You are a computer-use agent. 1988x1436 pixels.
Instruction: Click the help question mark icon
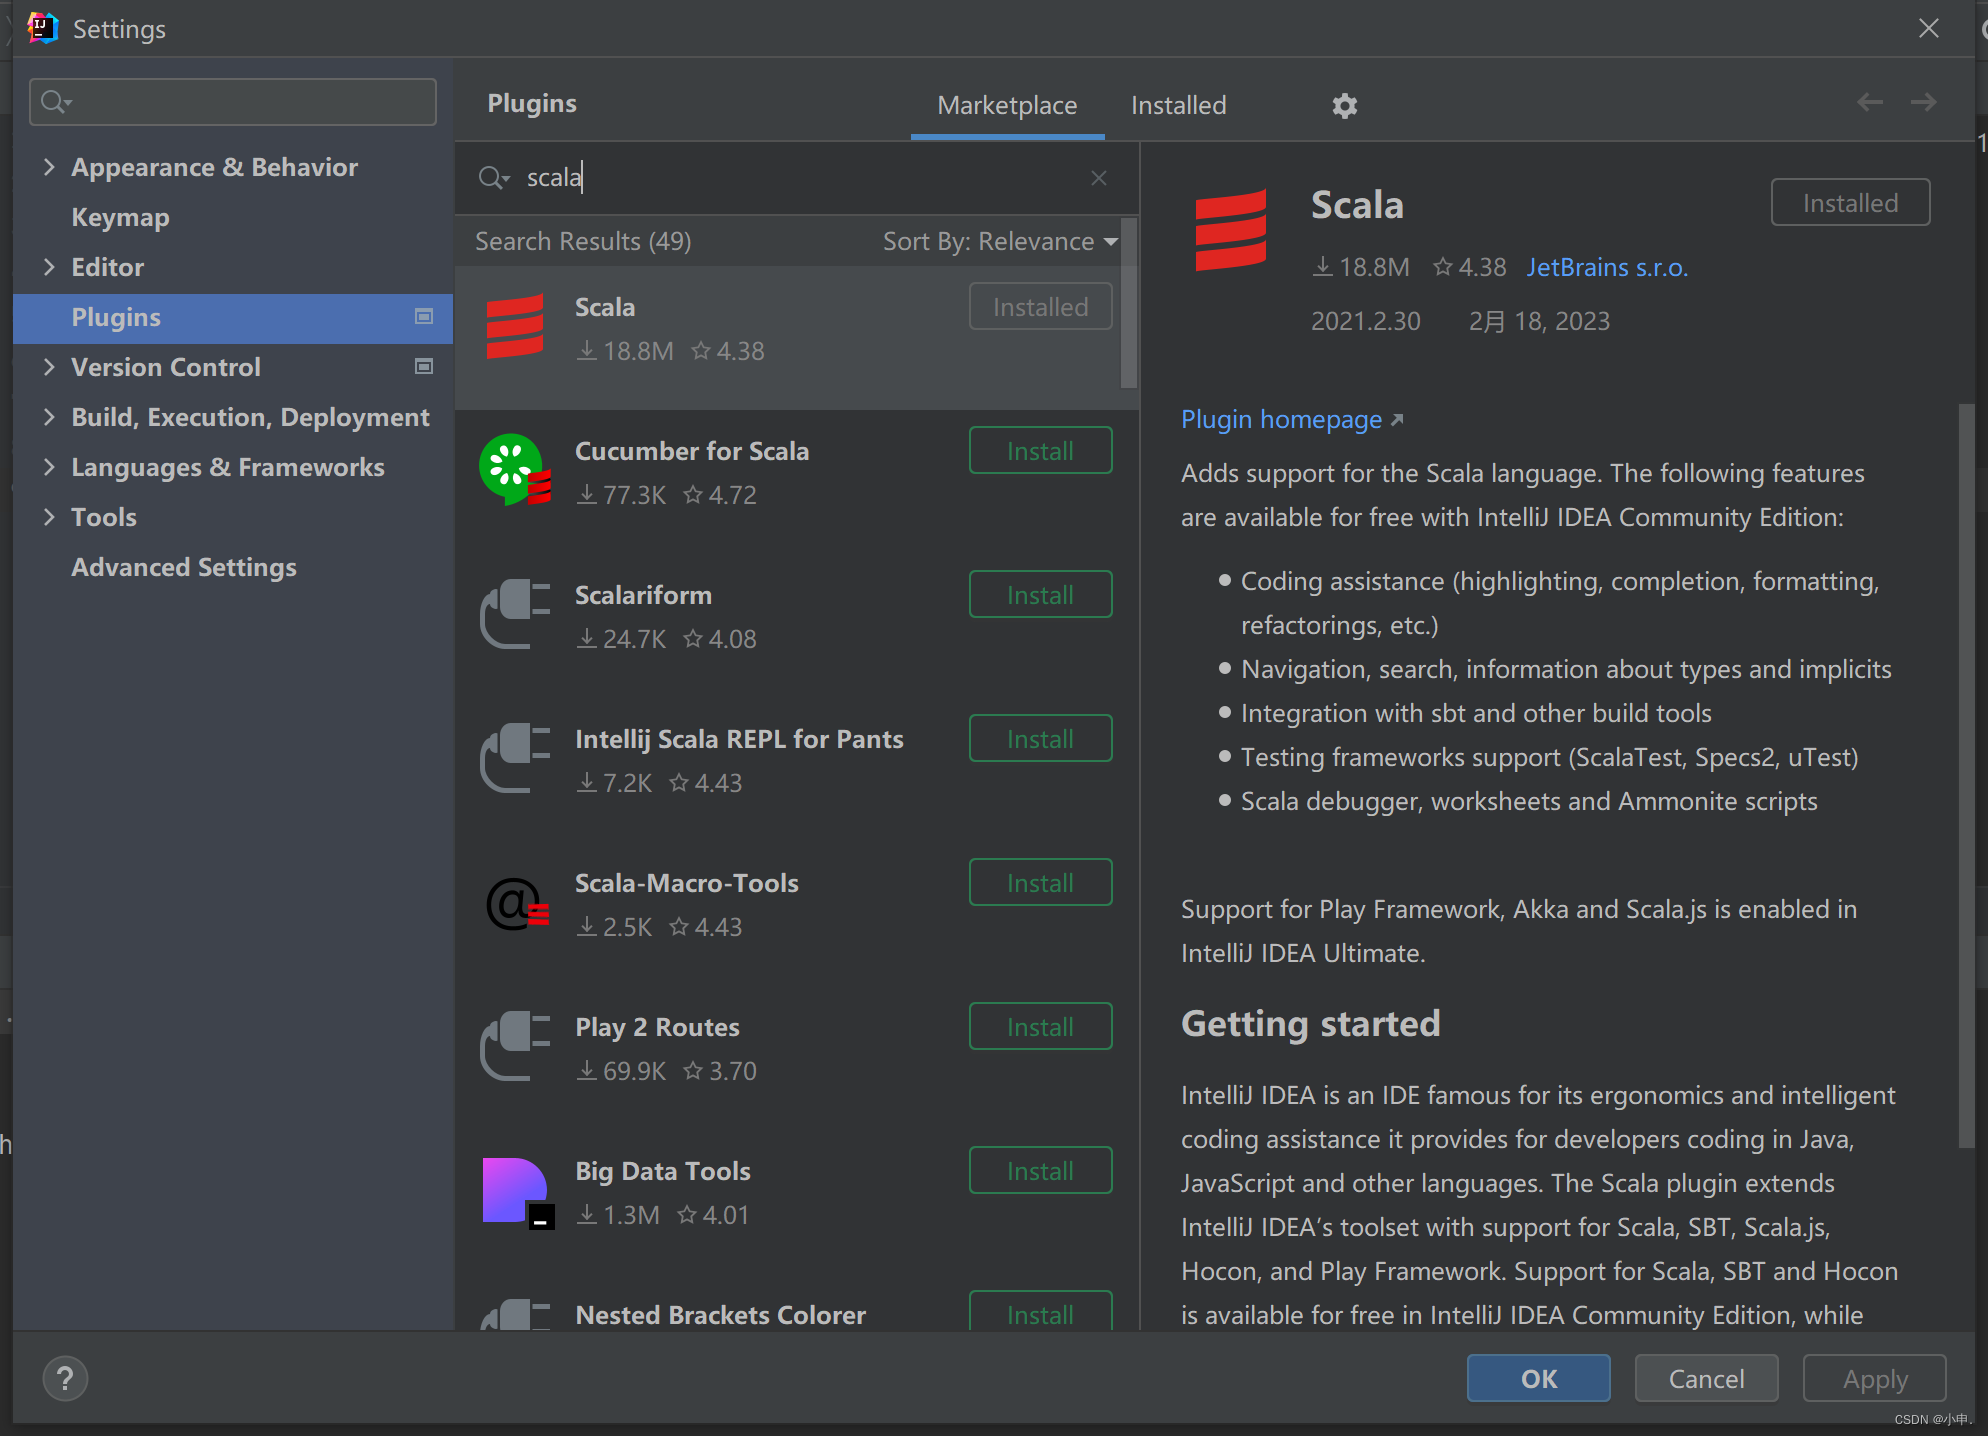[65, 1379]
